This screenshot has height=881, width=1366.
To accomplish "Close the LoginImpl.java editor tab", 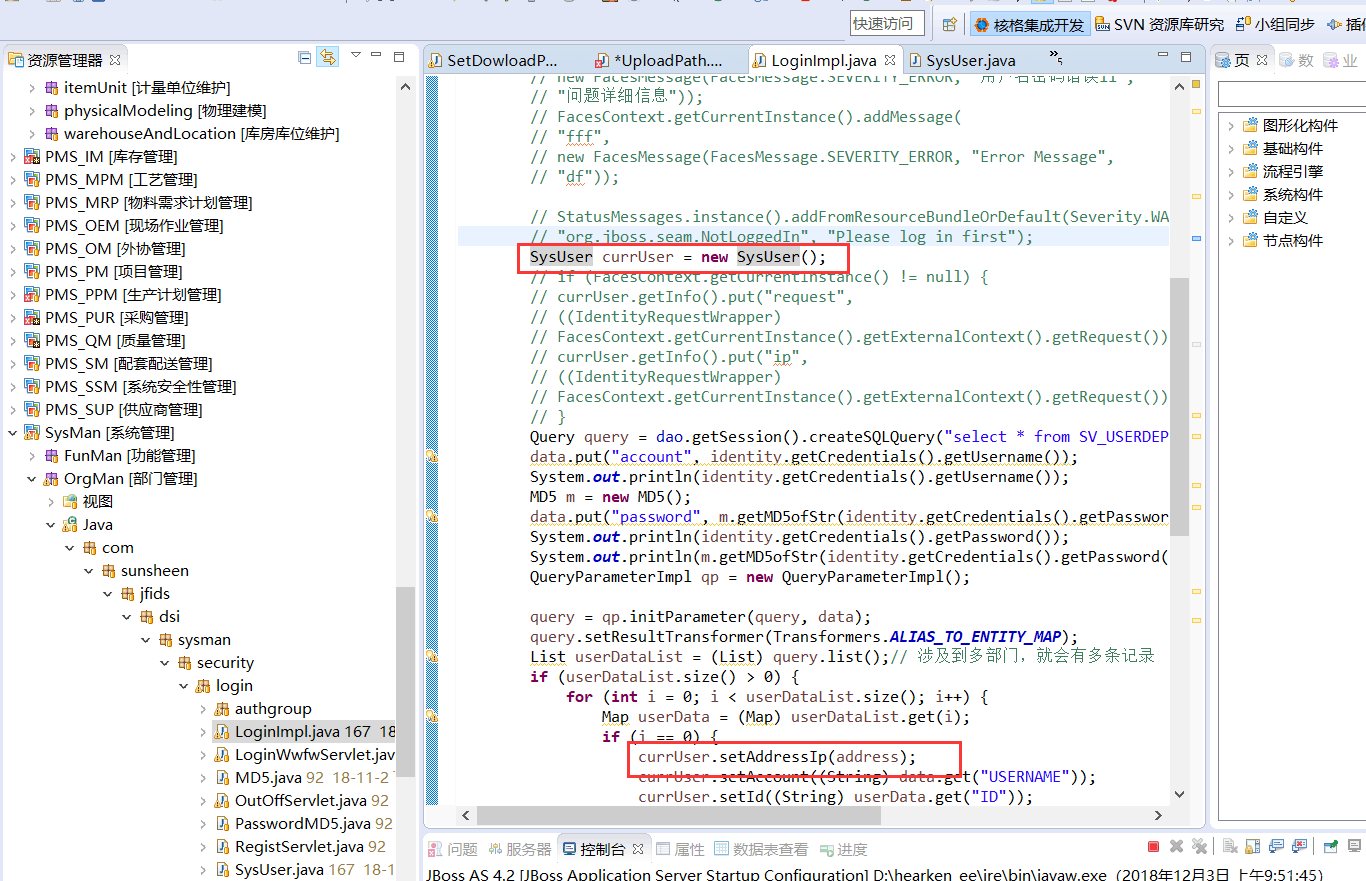I will click(x=889, y=60).
